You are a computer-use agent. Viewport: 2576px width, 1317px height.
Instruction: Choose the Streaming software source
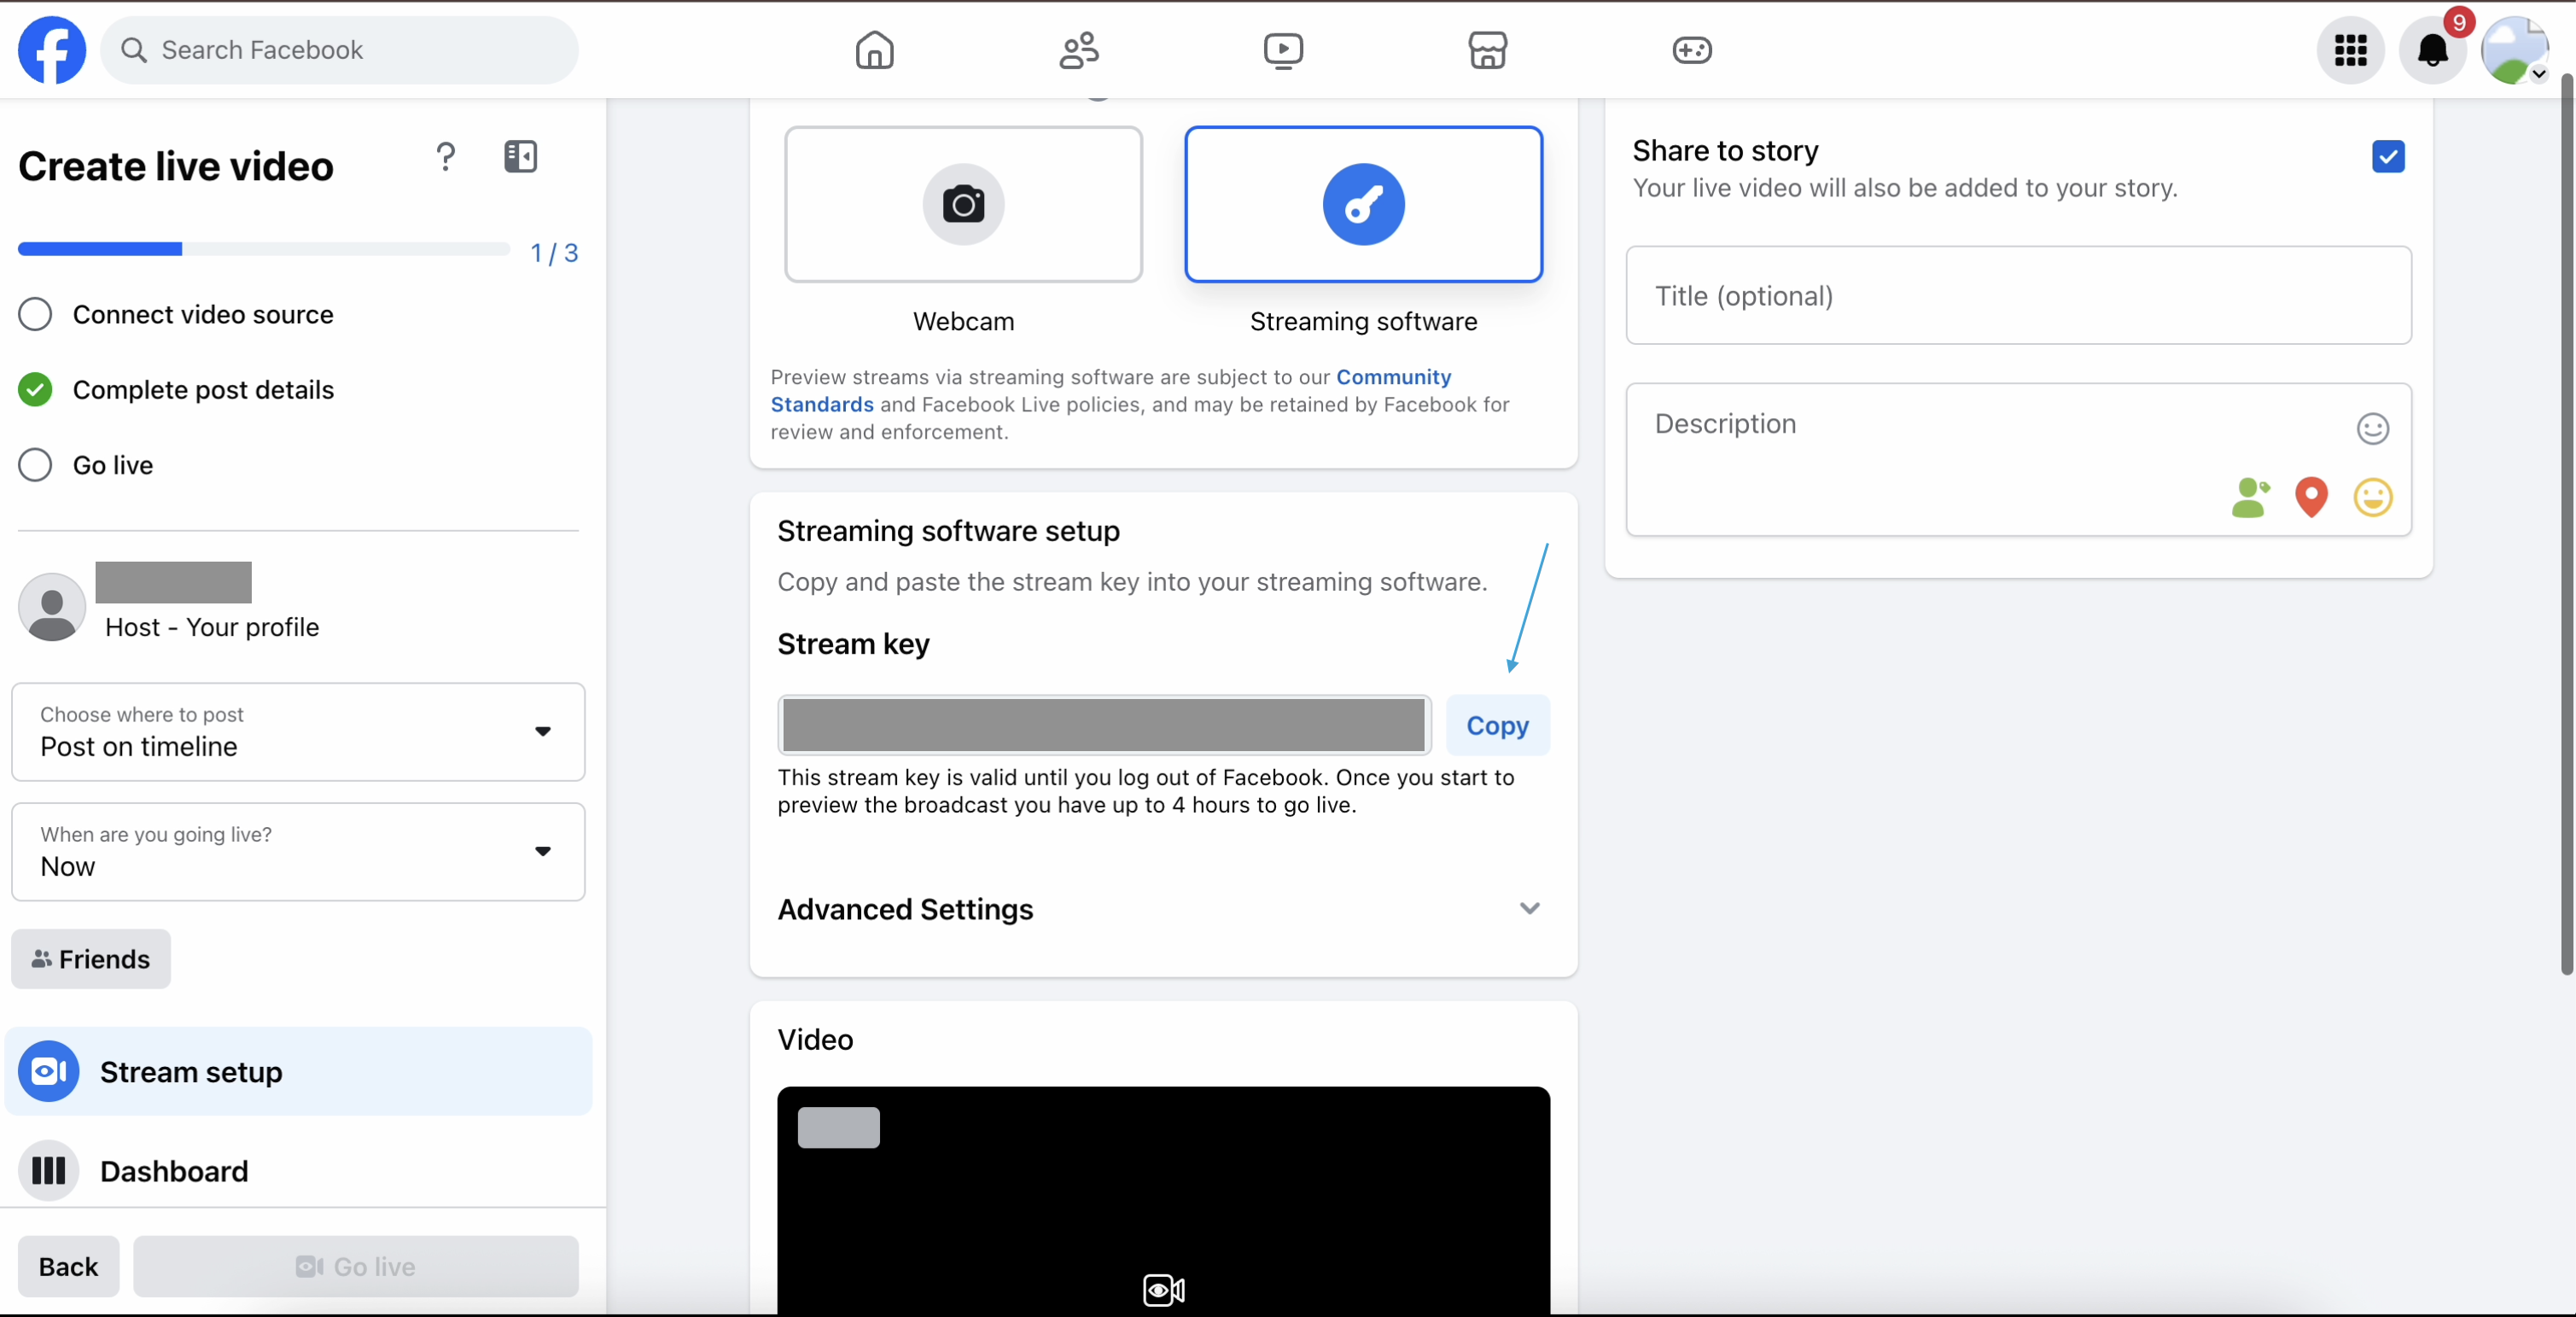tap(1363, 204)
